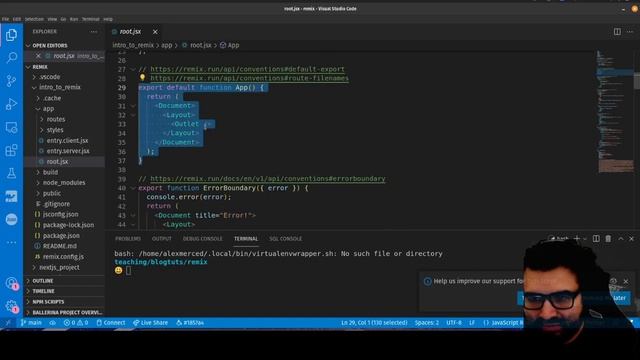
Task: Start Live Share from status bar
Action: [150, 323]
